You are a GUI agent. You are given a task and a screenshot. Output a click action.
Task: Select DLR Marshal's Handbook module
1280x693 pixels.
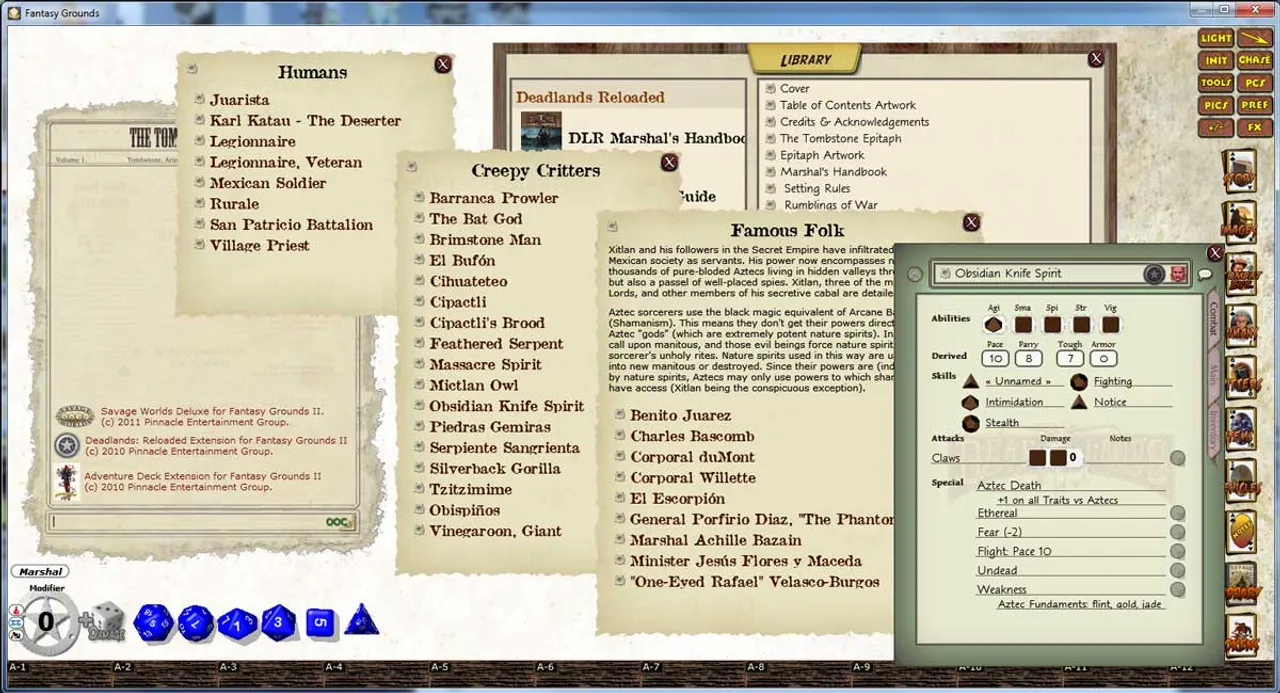pyautogui.click(x=657, y=138)
